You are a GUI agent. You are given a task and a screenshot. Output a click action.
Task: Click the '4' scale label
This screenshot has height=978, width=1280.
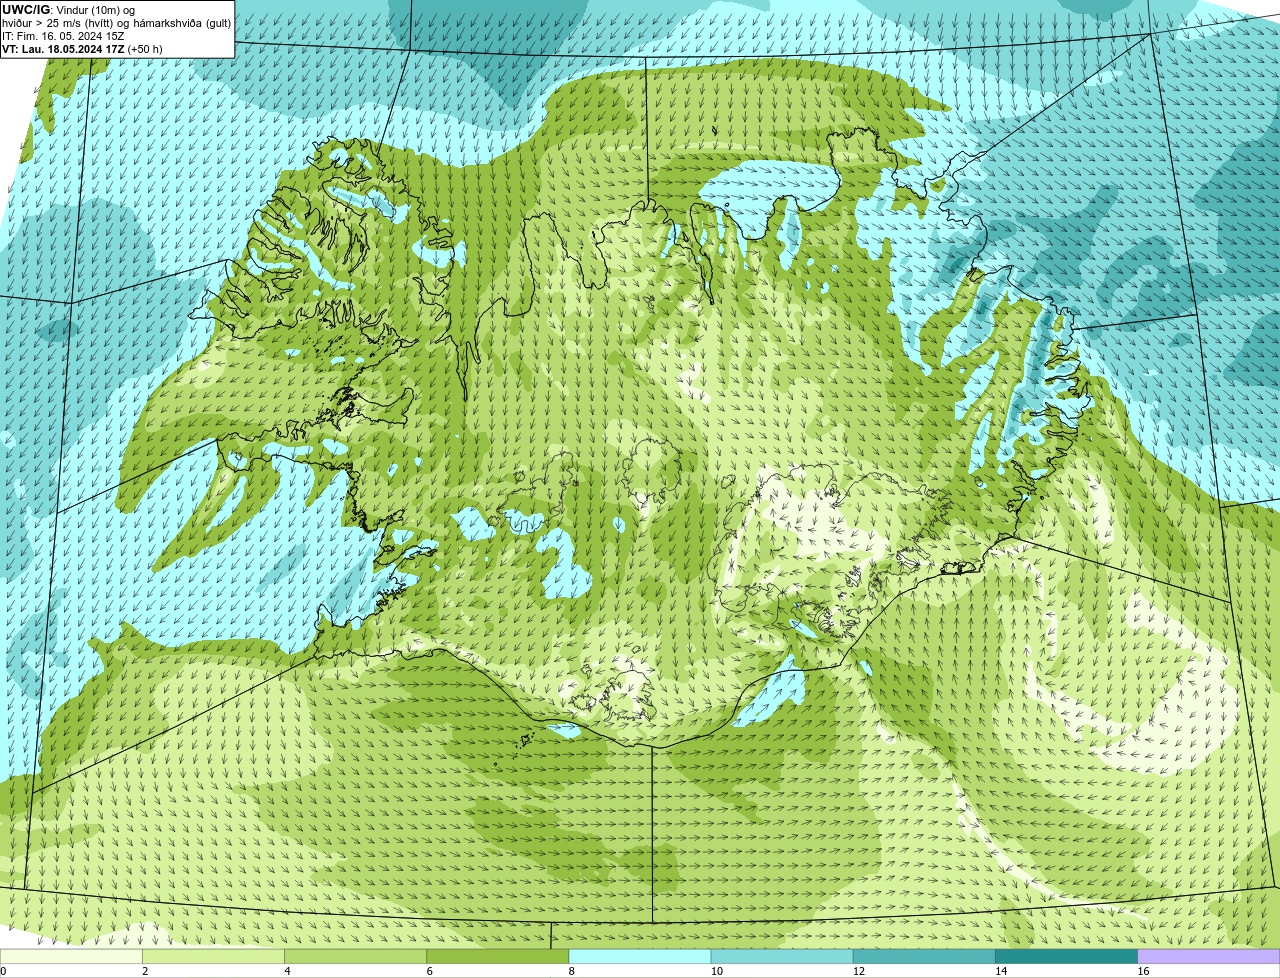coord(287,971)
